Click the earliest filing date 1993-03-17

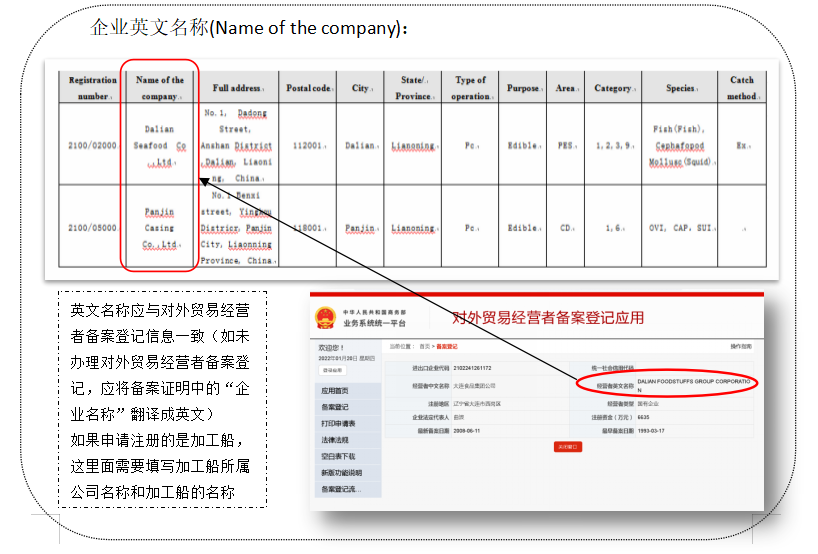[651, 431]
